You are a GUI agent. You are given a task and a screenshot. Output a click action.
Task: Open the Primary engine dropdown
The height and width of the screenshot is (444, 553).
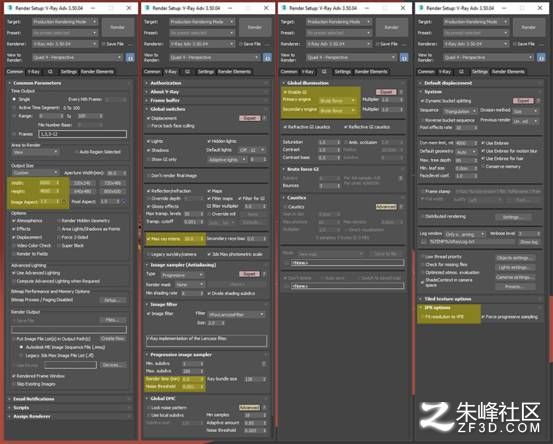338,101
